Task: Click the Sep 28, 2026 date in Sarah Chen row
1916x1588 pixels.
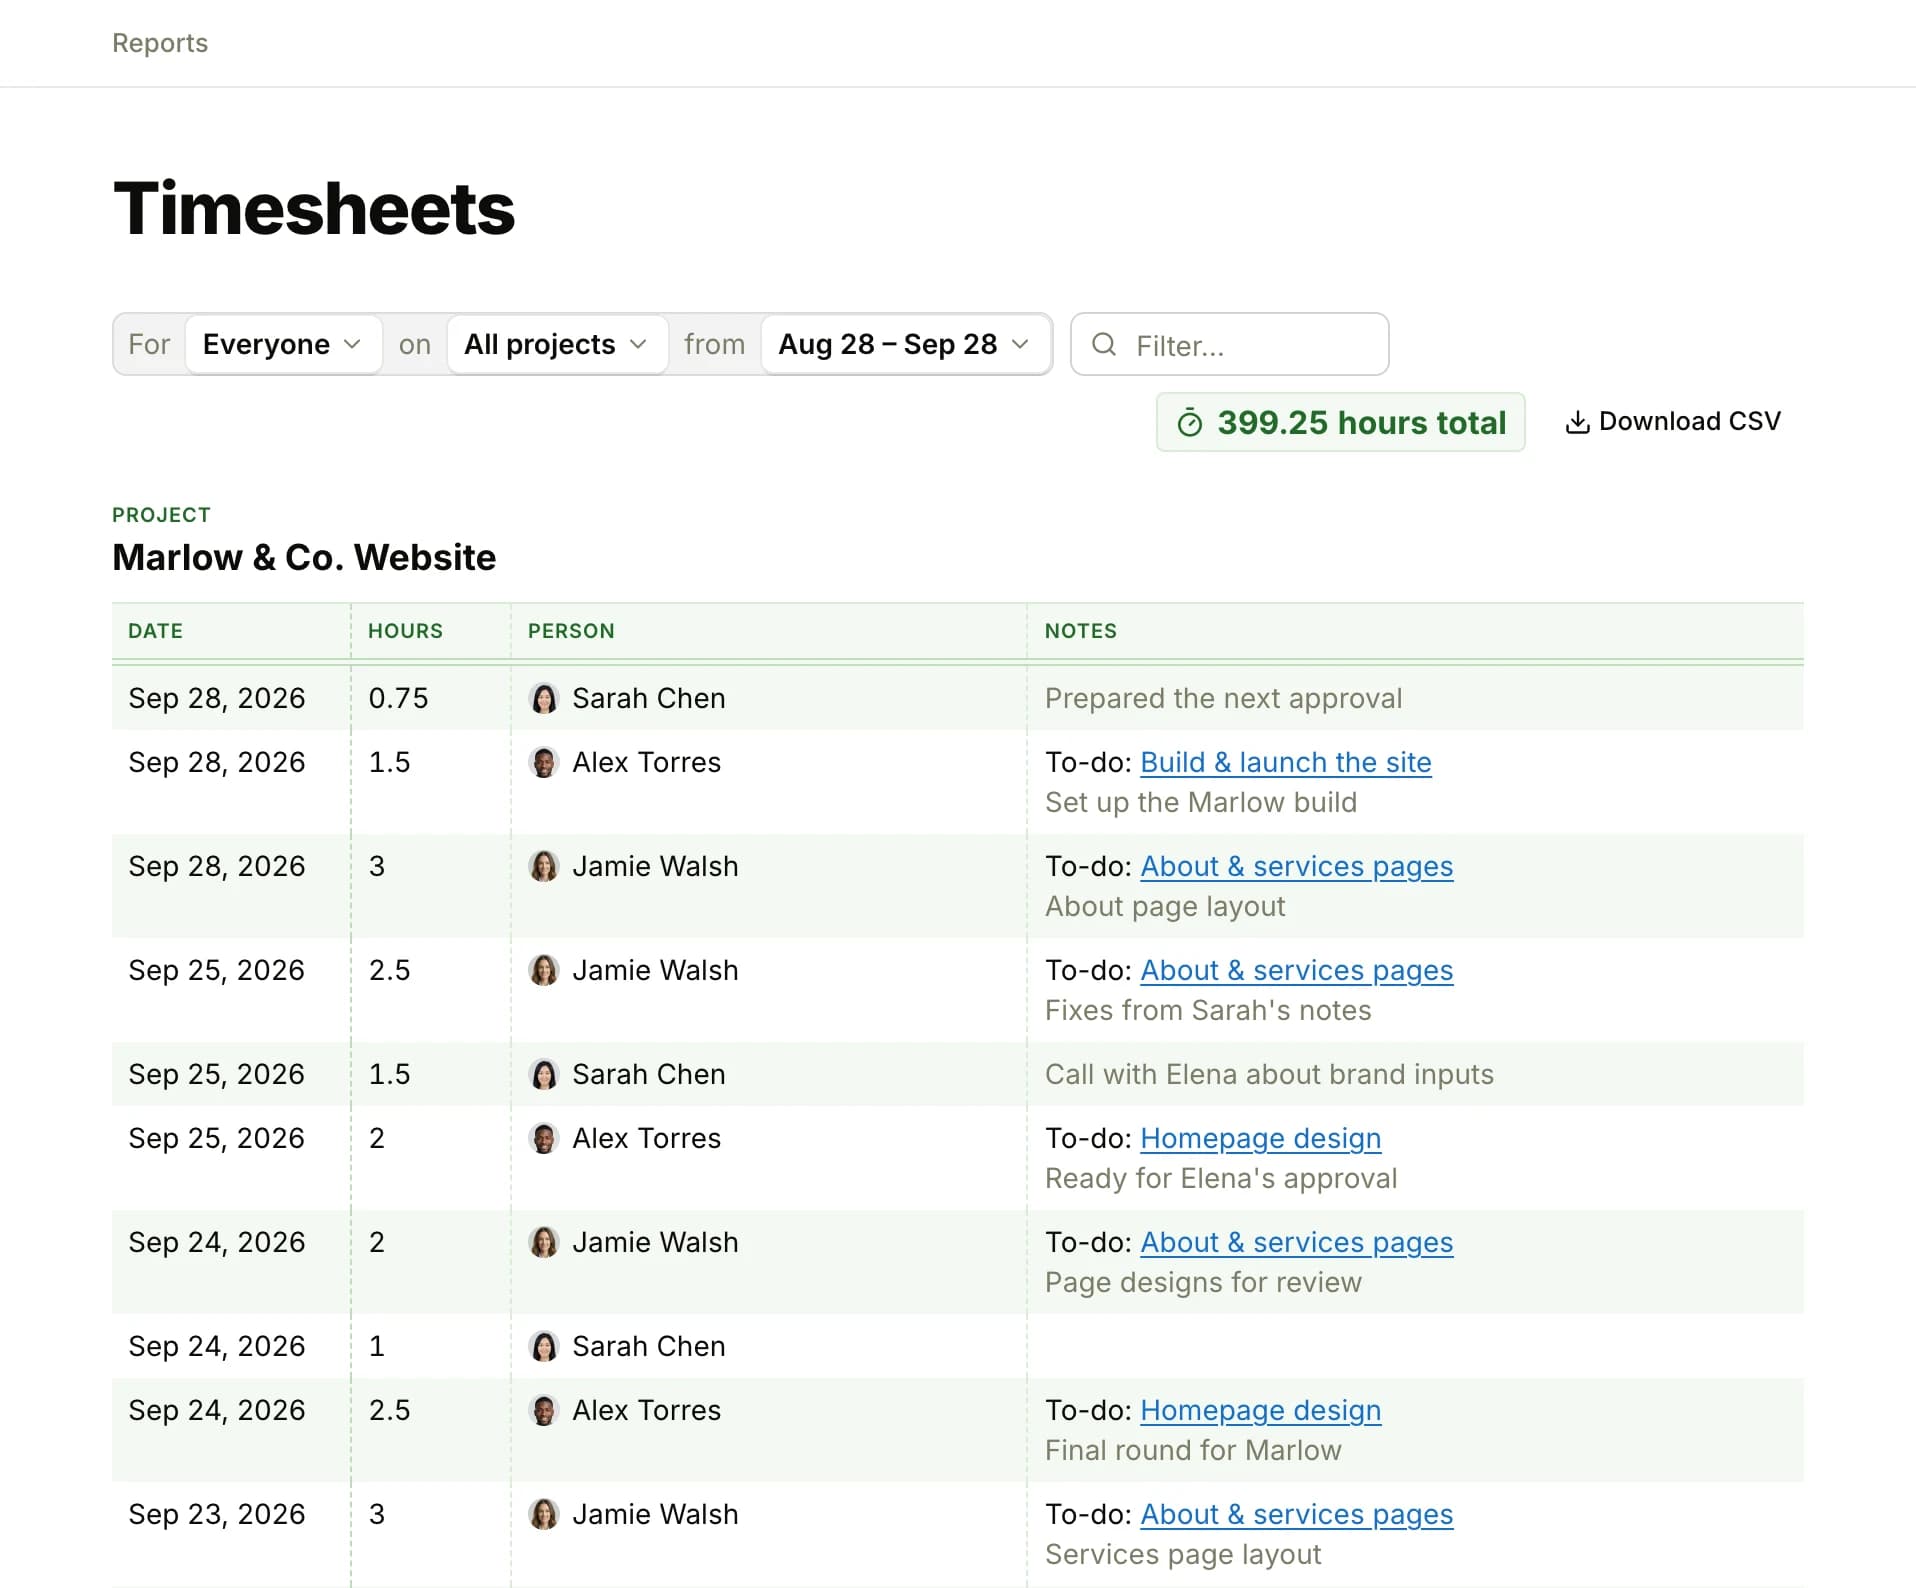Action: click(x=217, y=698)
